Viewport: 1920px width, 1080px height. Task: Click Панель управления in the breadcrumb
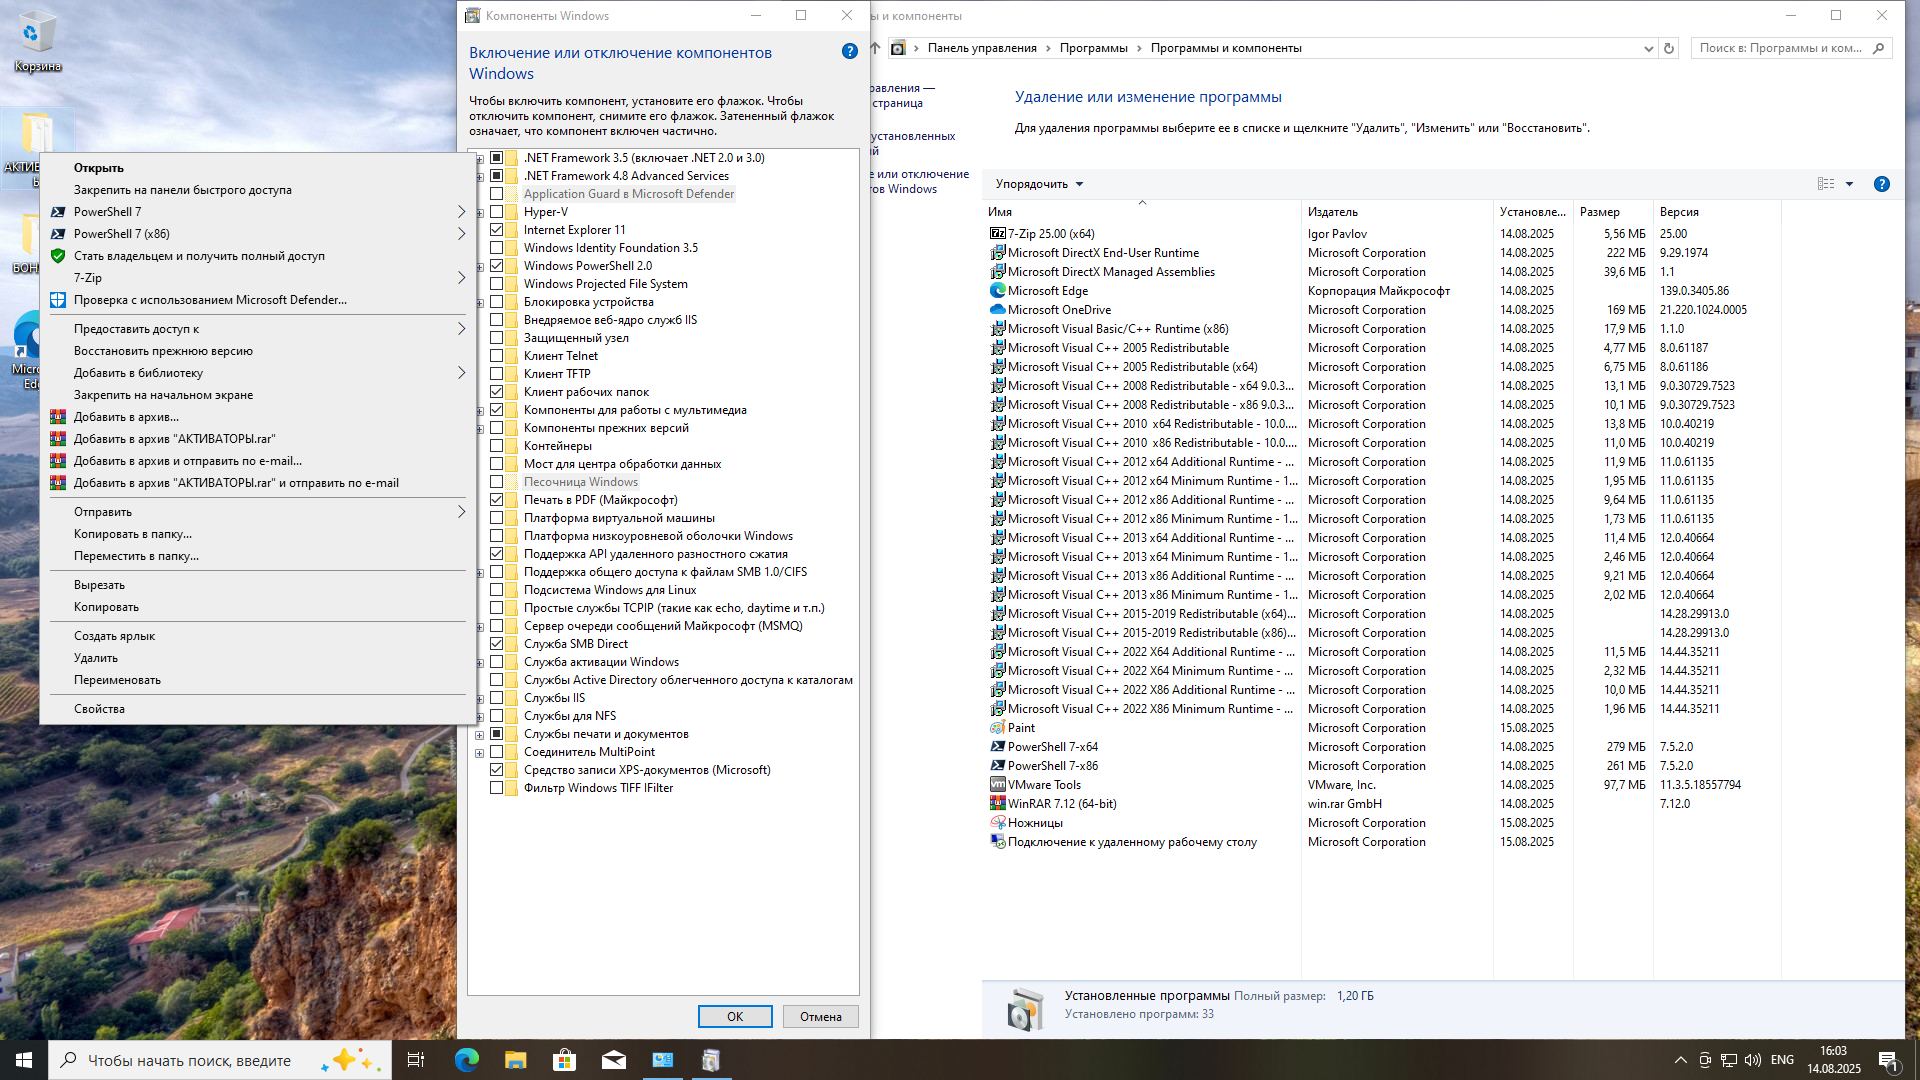point(982,48)
